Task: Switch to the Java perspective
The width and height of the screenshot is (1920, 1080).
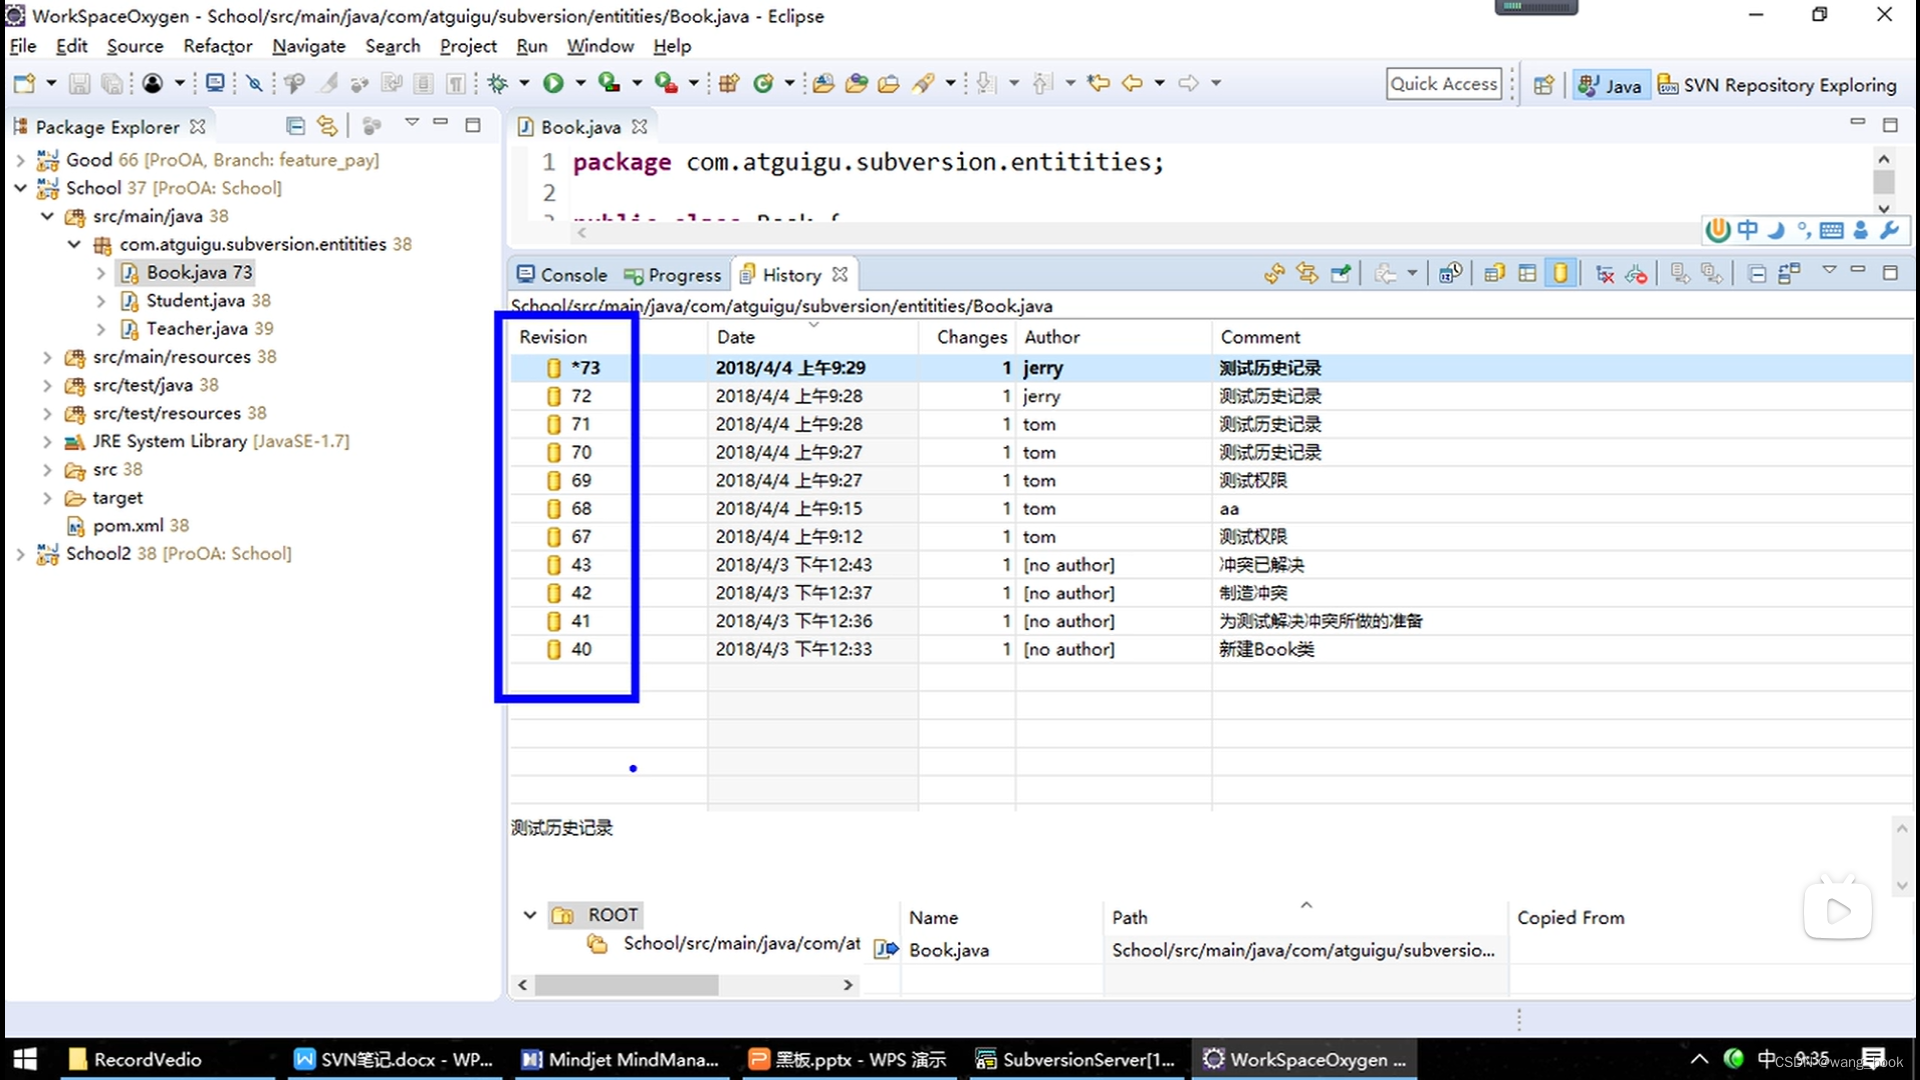Action: coord(1609,85)
